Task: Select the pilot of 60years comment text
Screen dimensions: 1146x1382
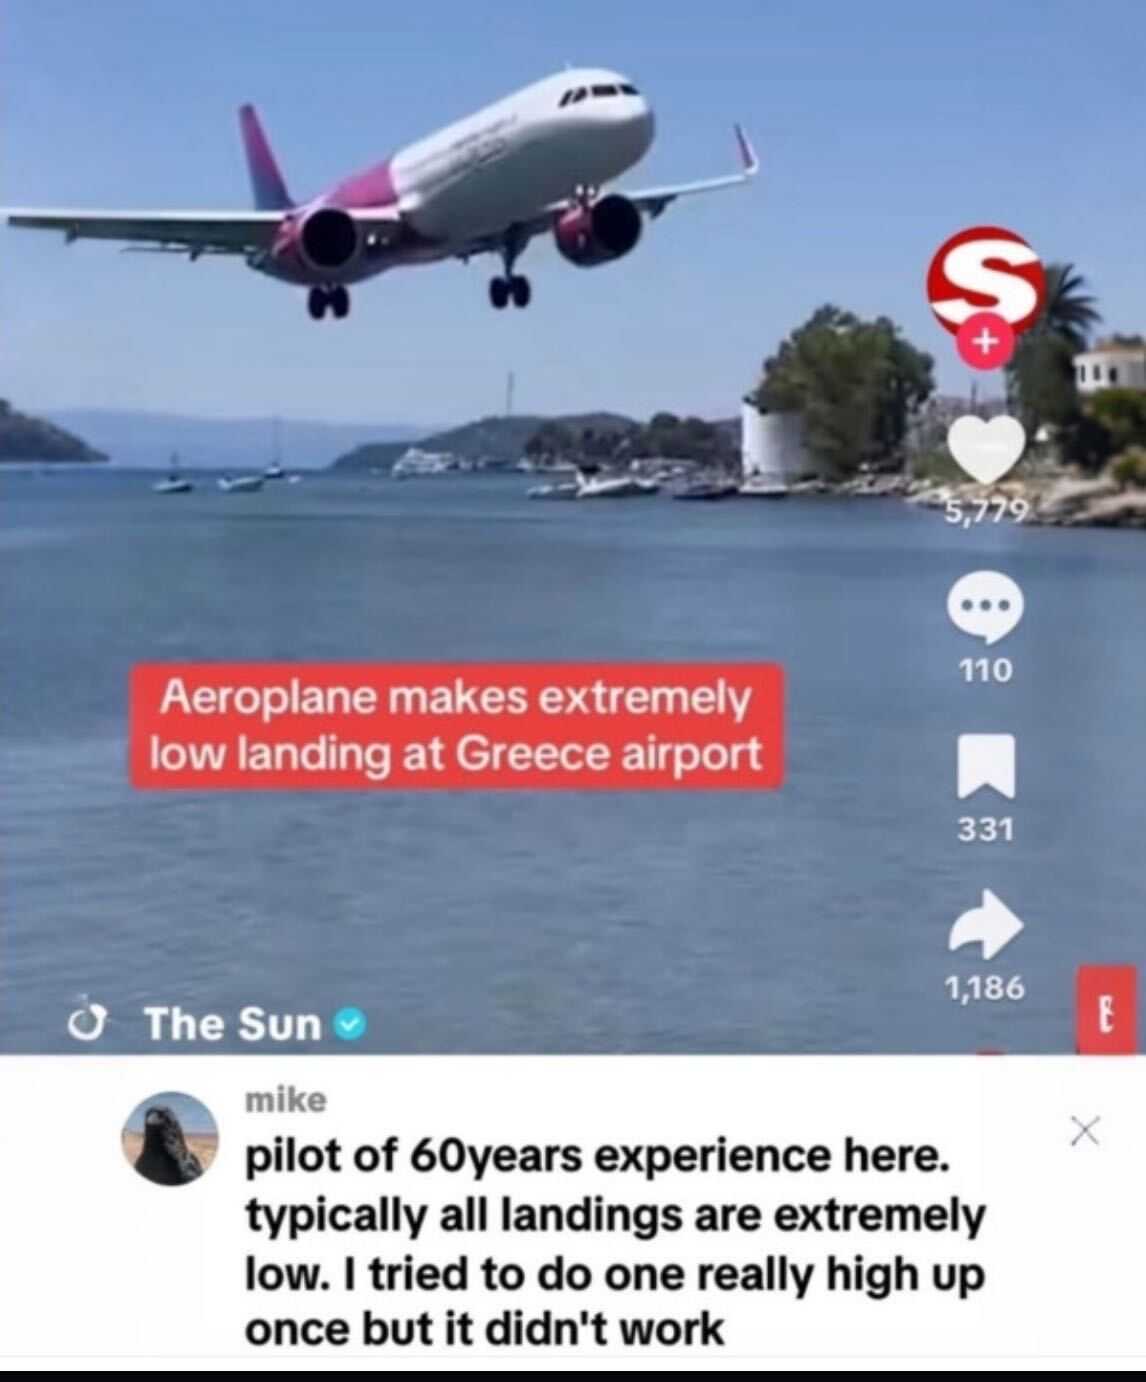Action: [x=615, y=1244]
